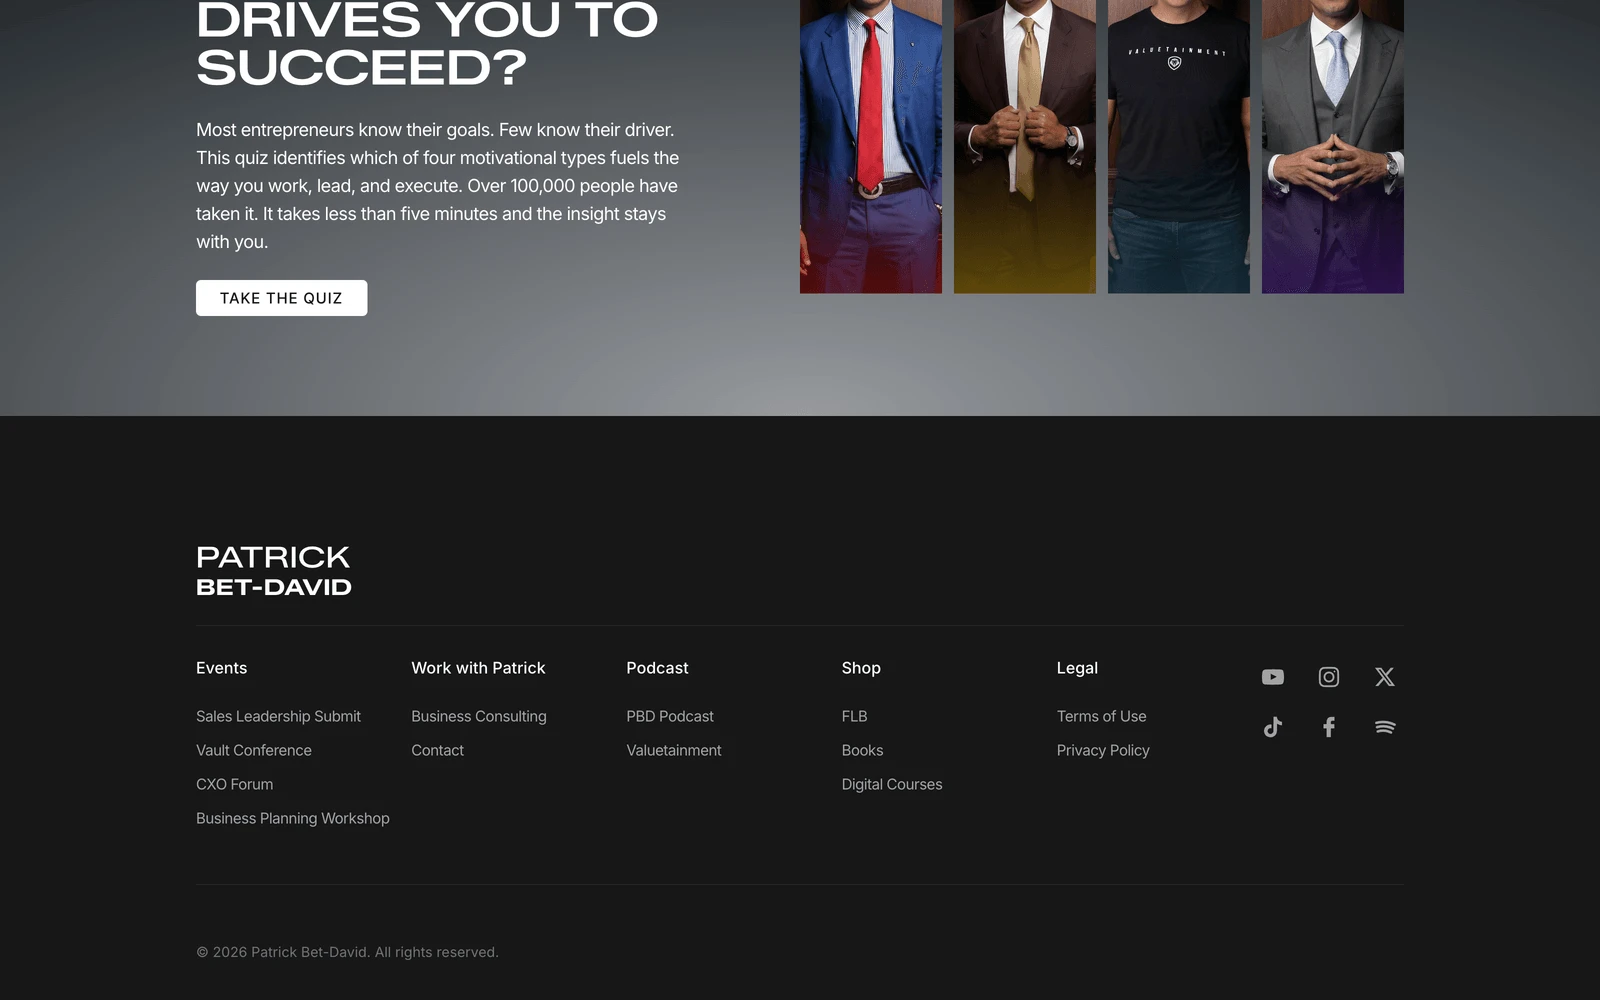Click the Podcast footer heading
Viewport: 1600px width, 1000px height.
click(657, 668)
